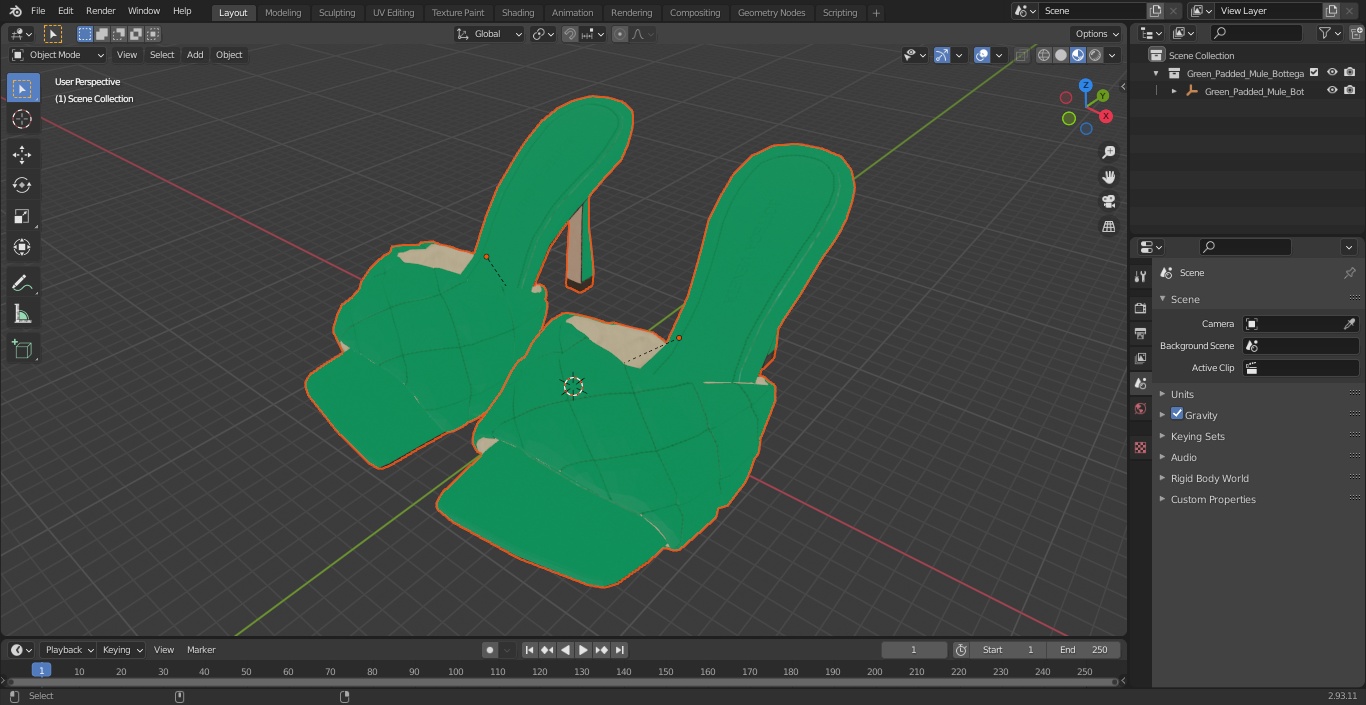Open the Tool properties tab
This screenshot has width=1366, height=705.
(x=1140, y=276)
